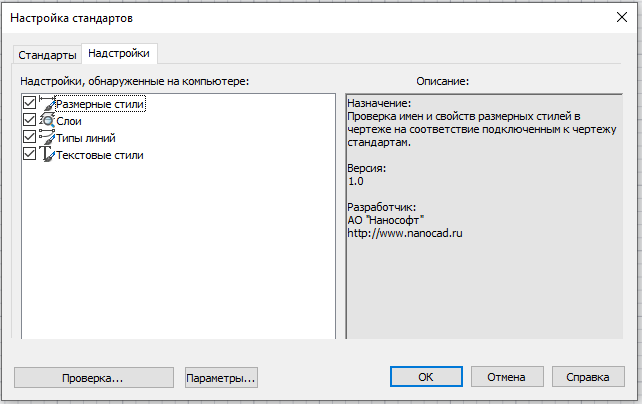Screen dimensions: 642x404
Task: Click the Размерные стили dimension icon
Action: (46, 103)
